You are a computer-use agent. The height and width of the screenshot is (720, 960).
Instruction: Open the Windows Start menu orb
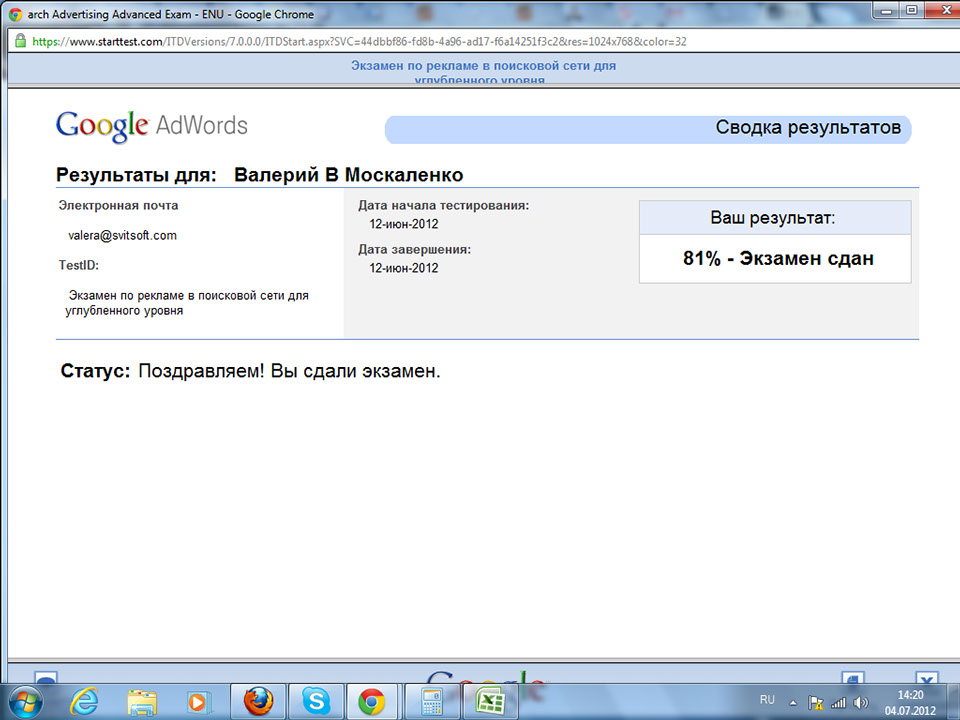[x=26, y=702]
